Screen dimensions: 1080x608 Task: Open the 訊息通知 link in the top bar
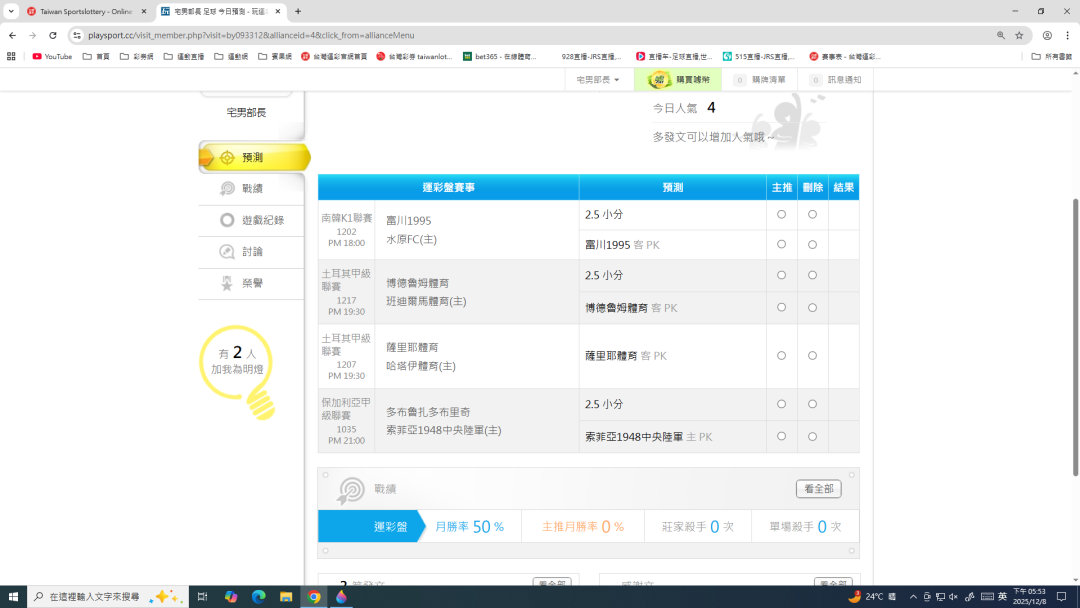tap(835, 79)
